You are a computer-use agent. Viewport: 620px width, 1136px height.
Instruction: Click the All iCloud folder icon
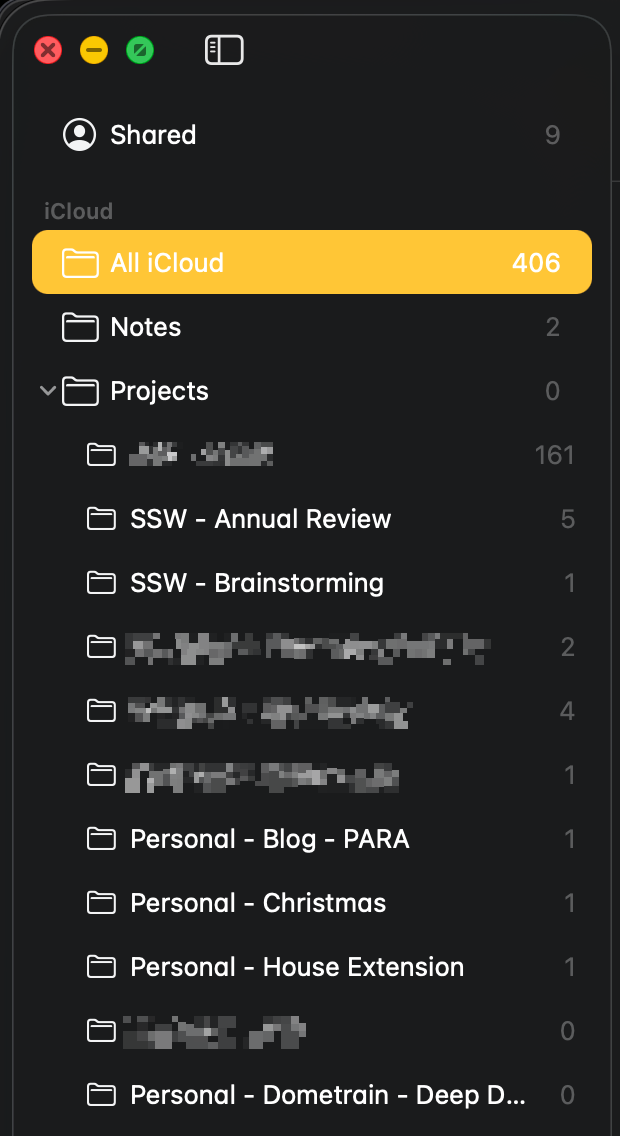pyautogui.click(x=80, y=263)
